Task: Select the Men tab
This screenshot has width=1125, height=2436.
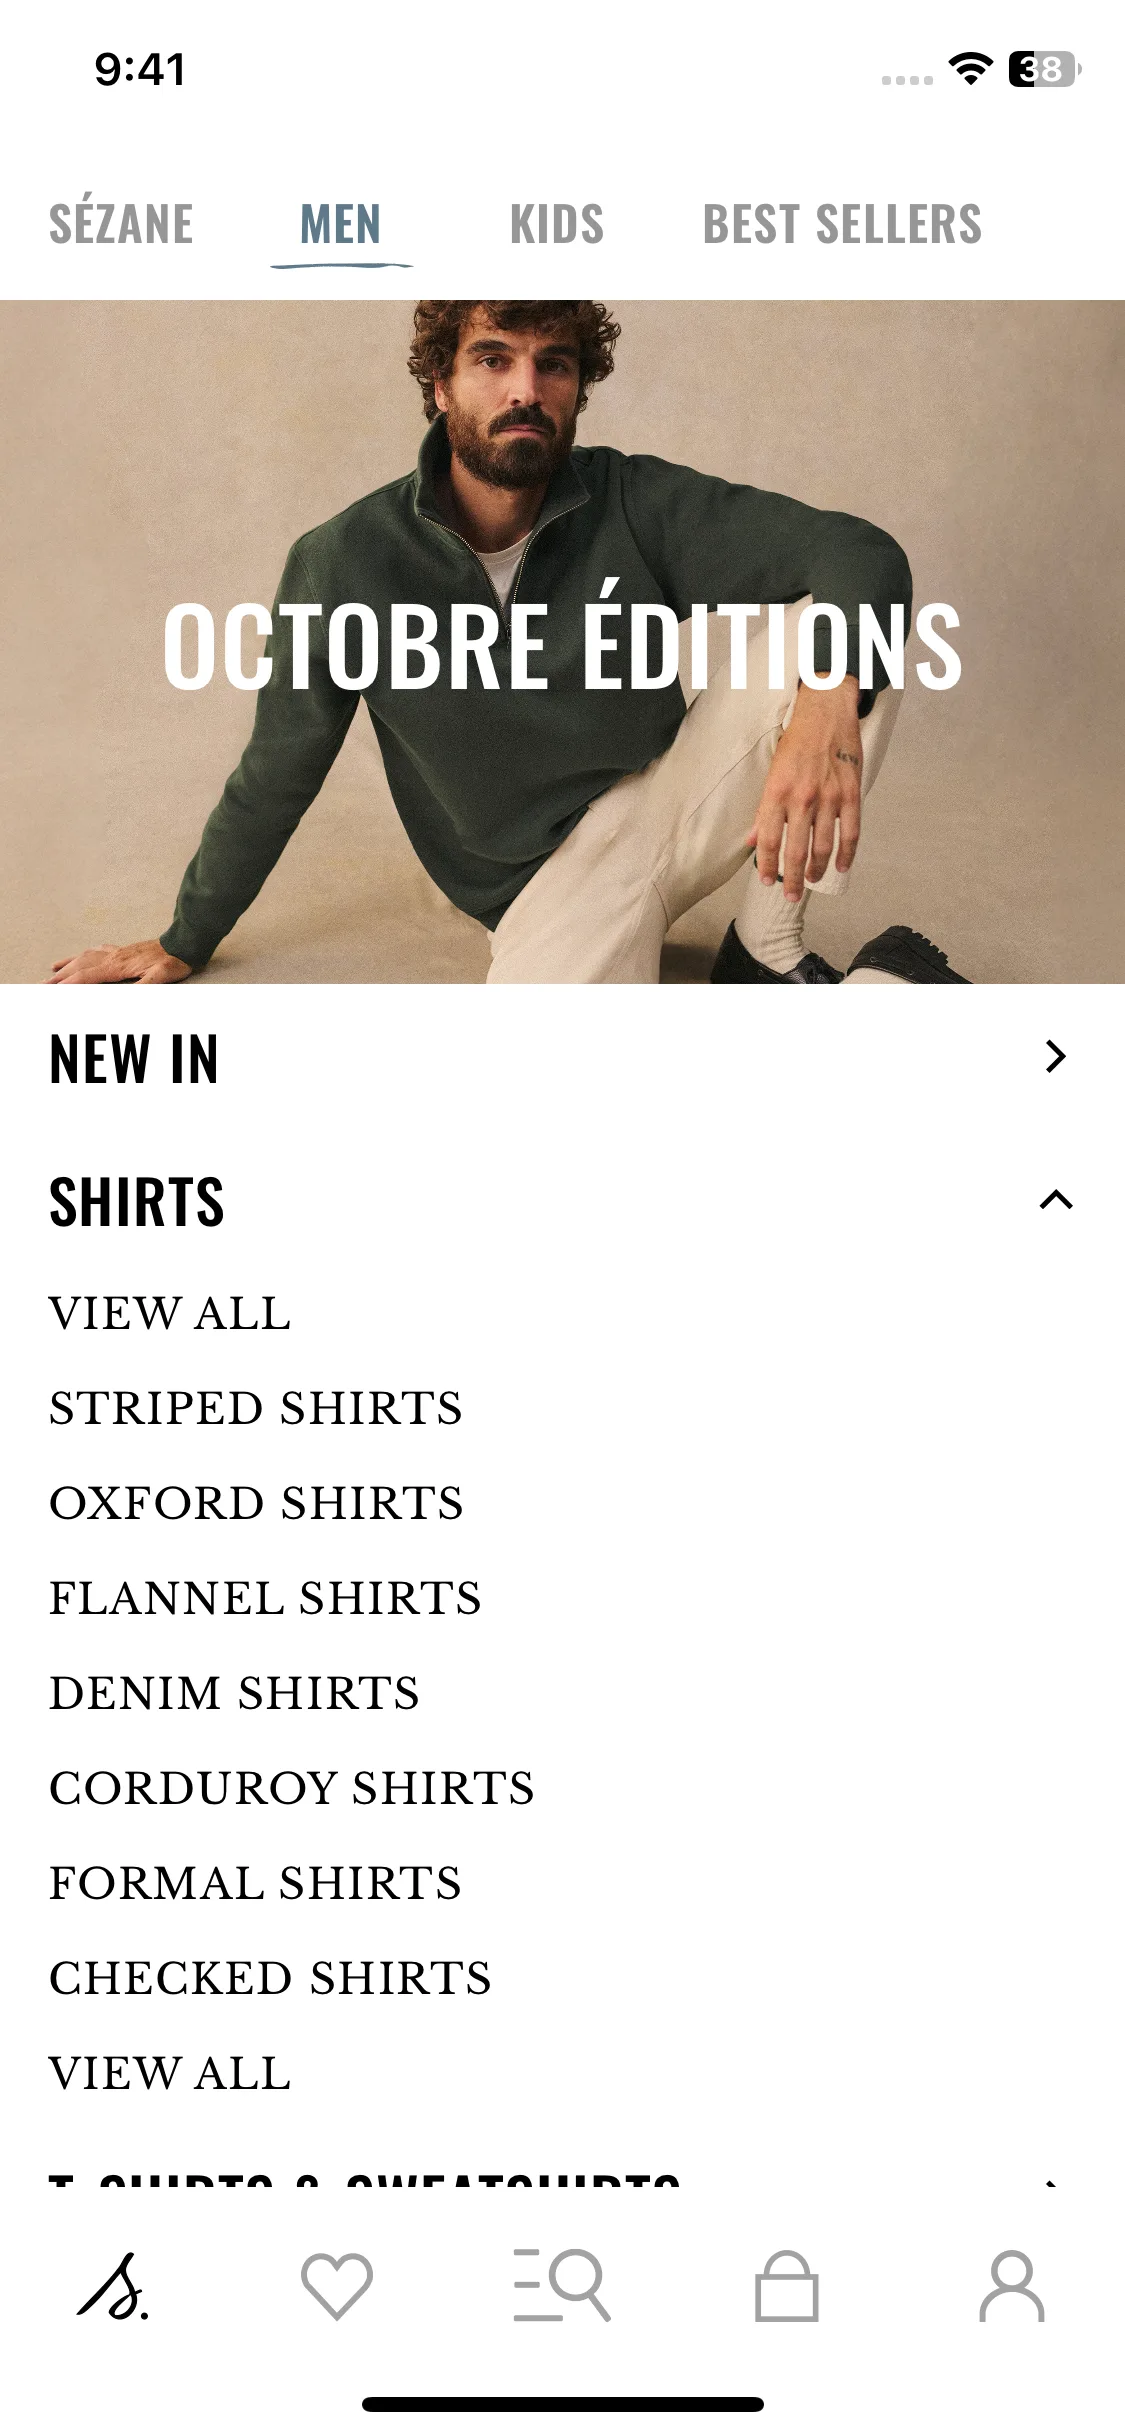Action: click(x=341, y=224)
